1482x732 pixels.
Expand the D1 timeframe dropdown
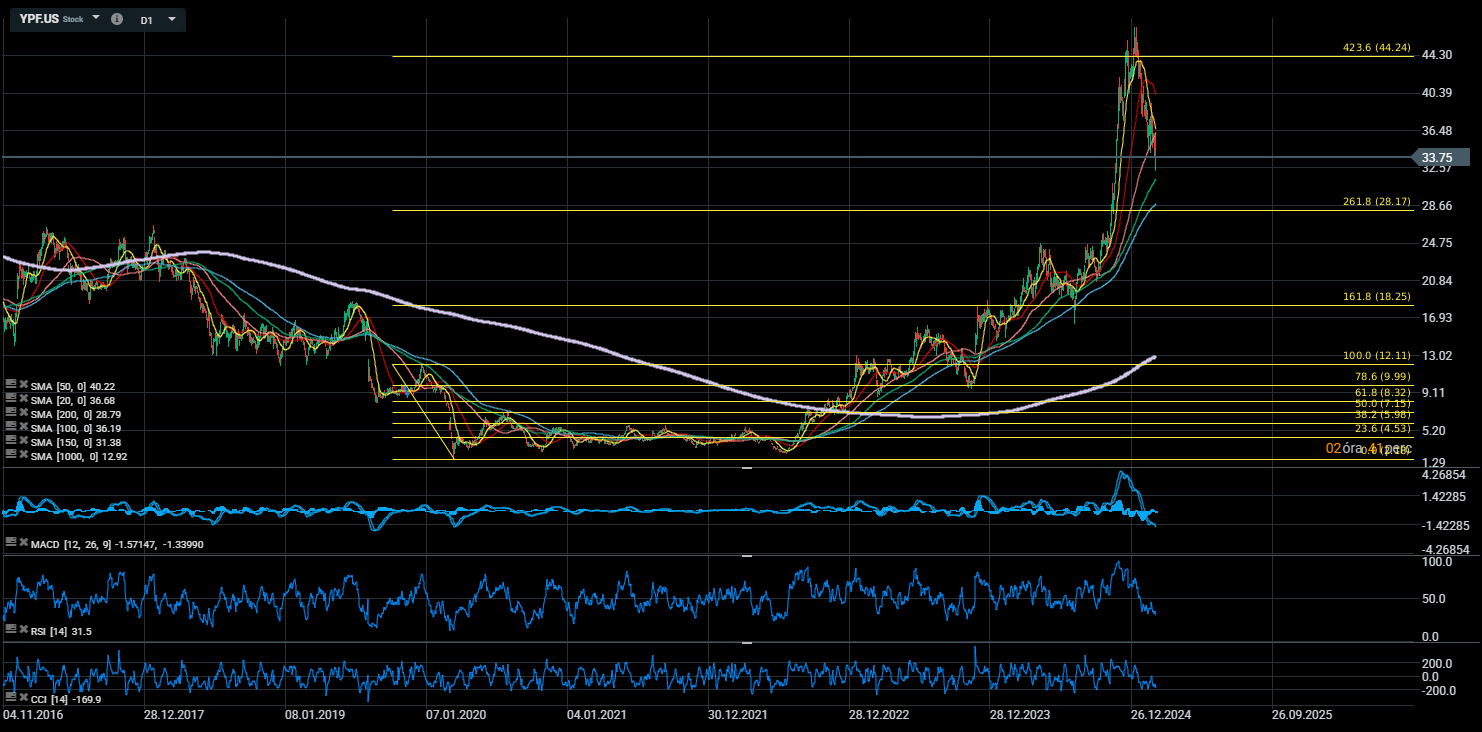(172, 20)
